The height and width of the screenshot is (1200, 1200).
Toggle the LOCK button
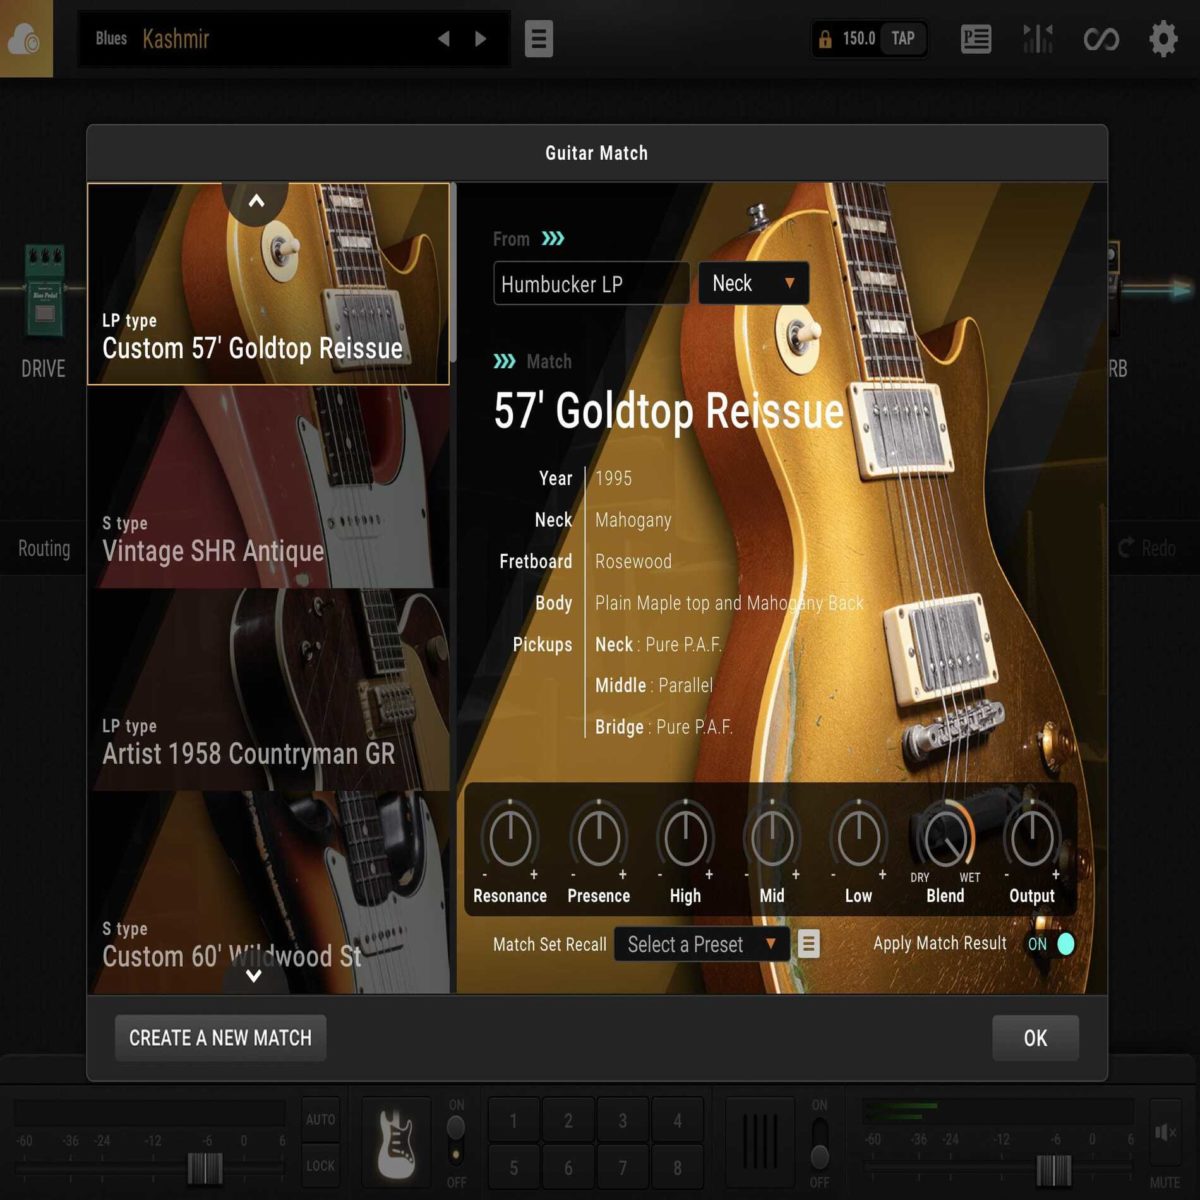pos(320,1166)
